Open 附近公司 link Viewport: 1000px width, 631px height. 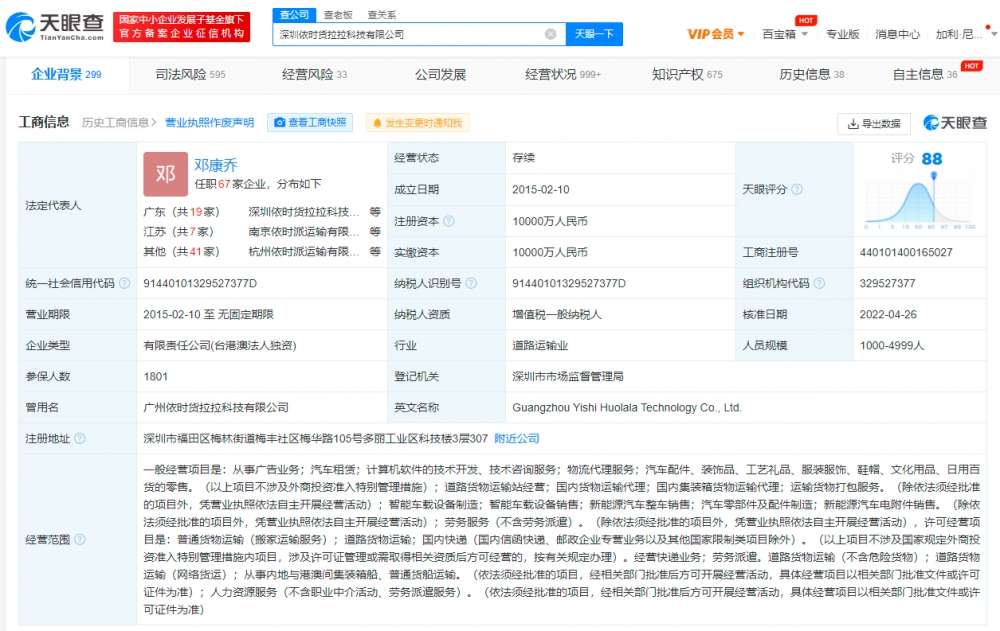pyautogui.click(x=517, y=438)
